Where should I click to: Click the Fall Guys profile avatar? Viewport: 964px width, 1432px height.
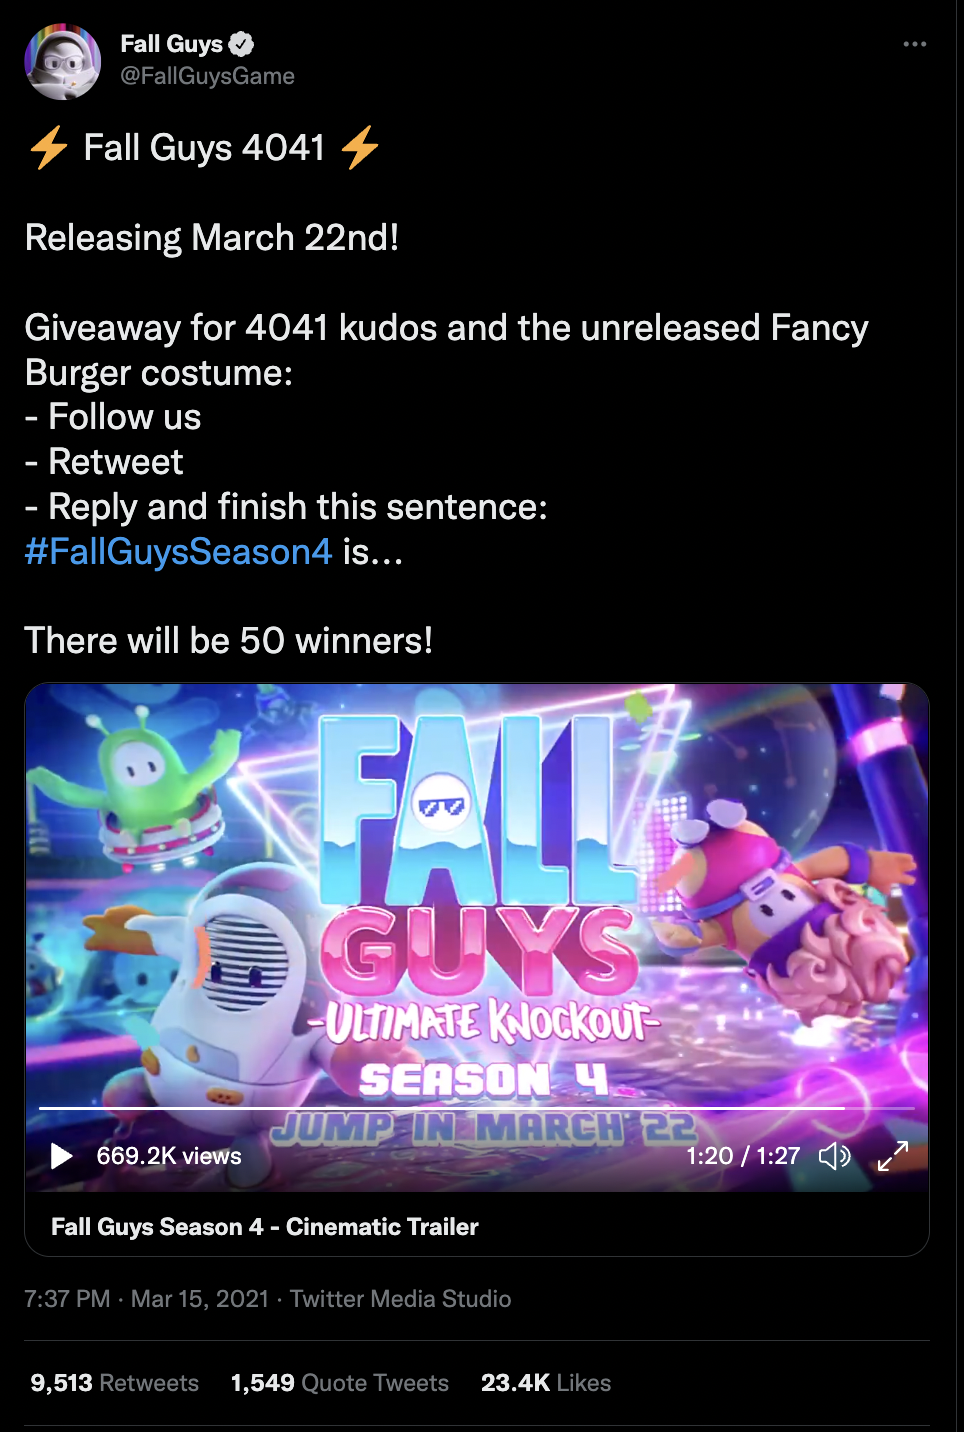pyautogui.click(x=62, y=62)
